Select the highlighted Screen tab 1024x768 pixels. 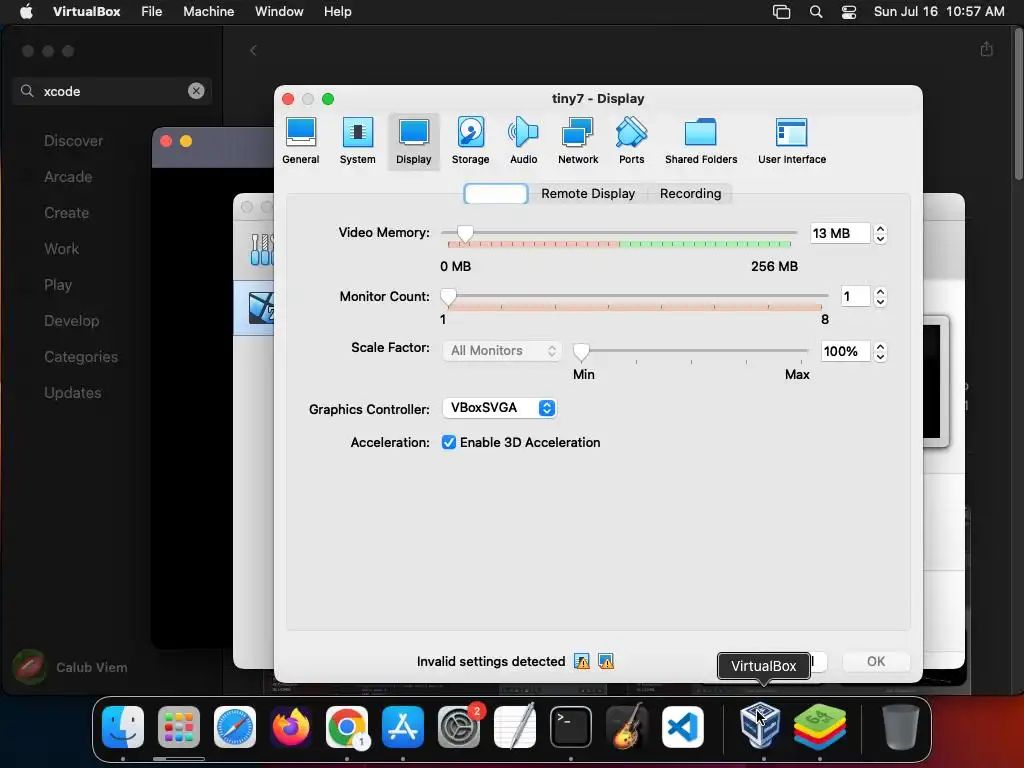click(x=496, y=193)
